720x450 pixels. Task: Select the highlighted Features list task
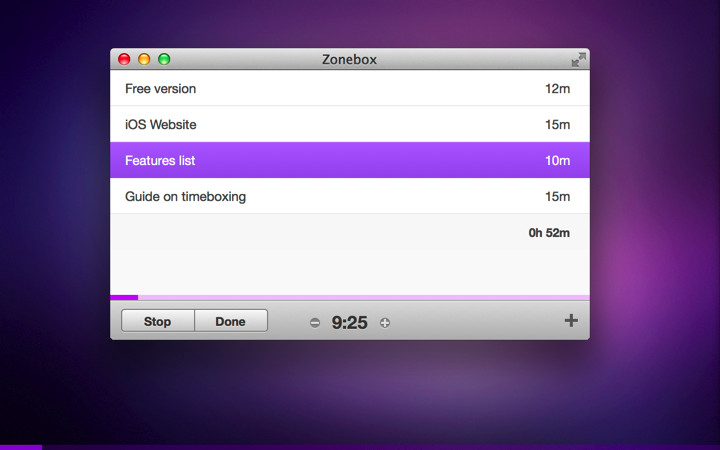(x=350, y=160)
